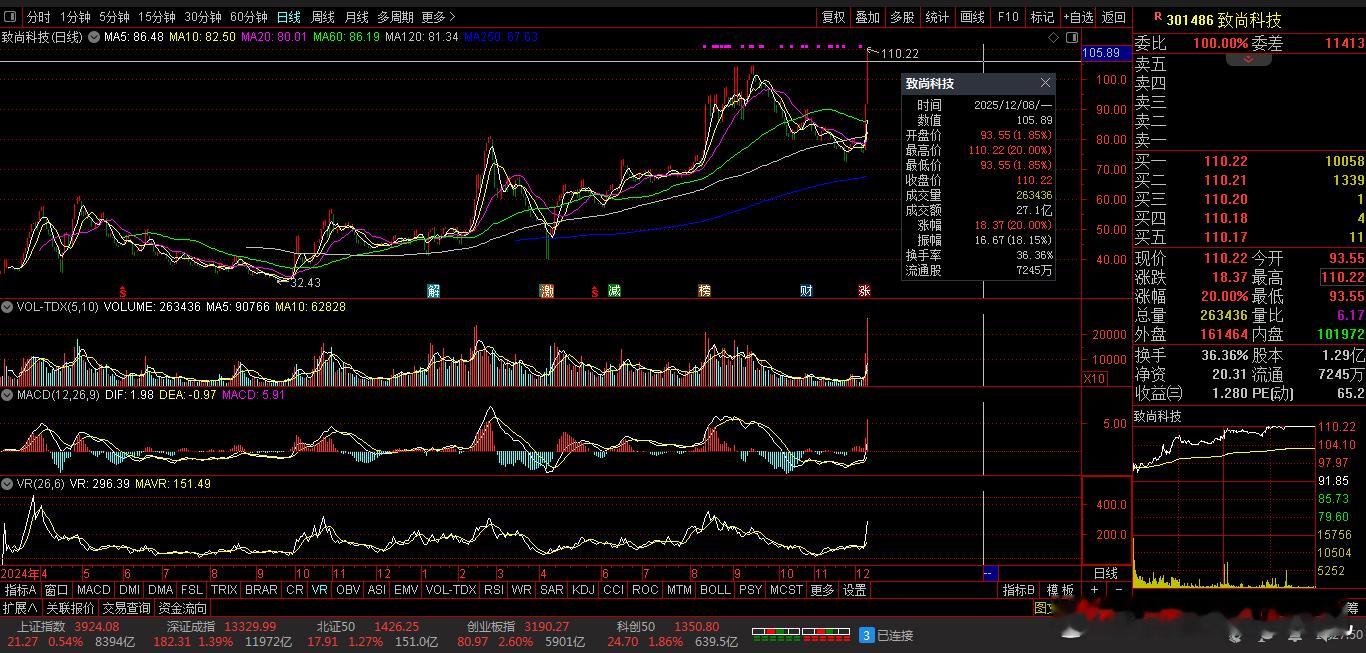1366x653 pixels.
Task: Open F10 company information
Action: [x=1008, y=17]
